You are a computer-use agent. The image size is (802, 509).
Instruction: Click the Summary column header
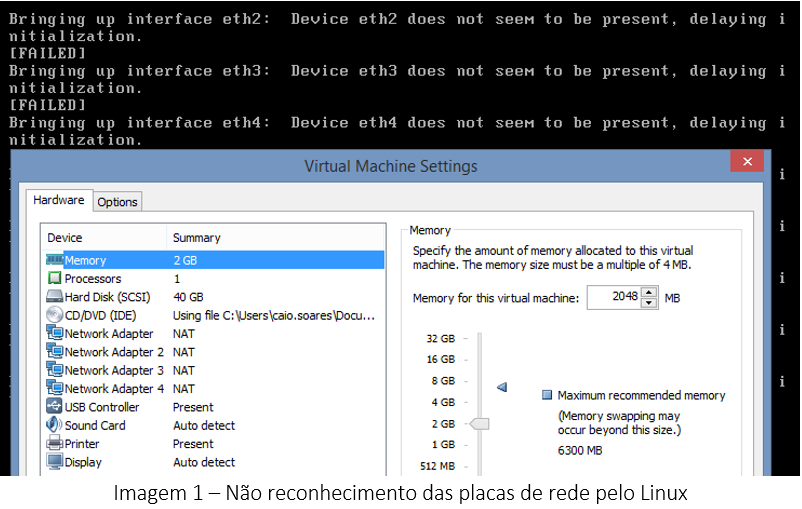tap(197, 238)
